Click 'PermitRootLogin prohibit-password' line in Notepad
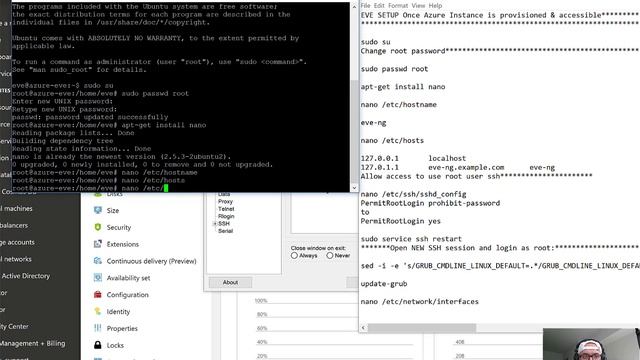Screen dimensions: 640x360 click(430, 203)
